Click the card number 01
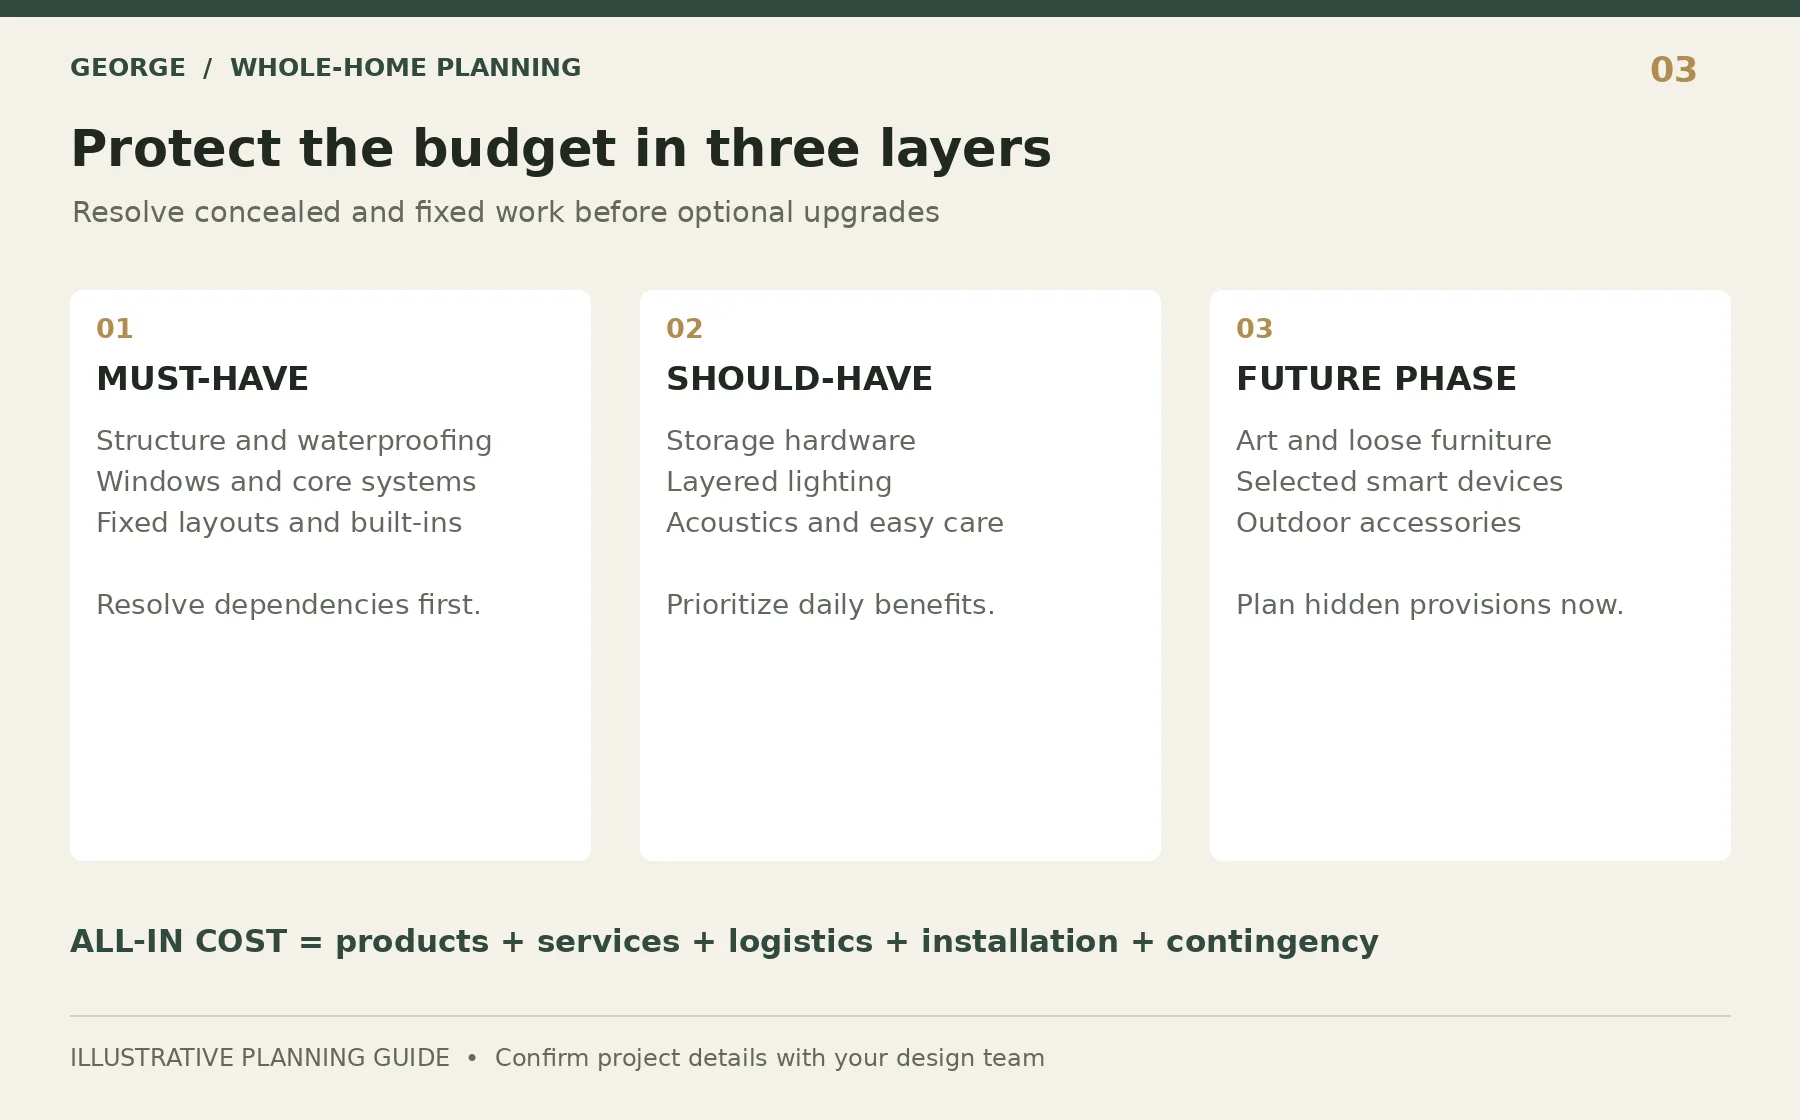This screenshot has width=1800, height=1120. pos(114,329)
